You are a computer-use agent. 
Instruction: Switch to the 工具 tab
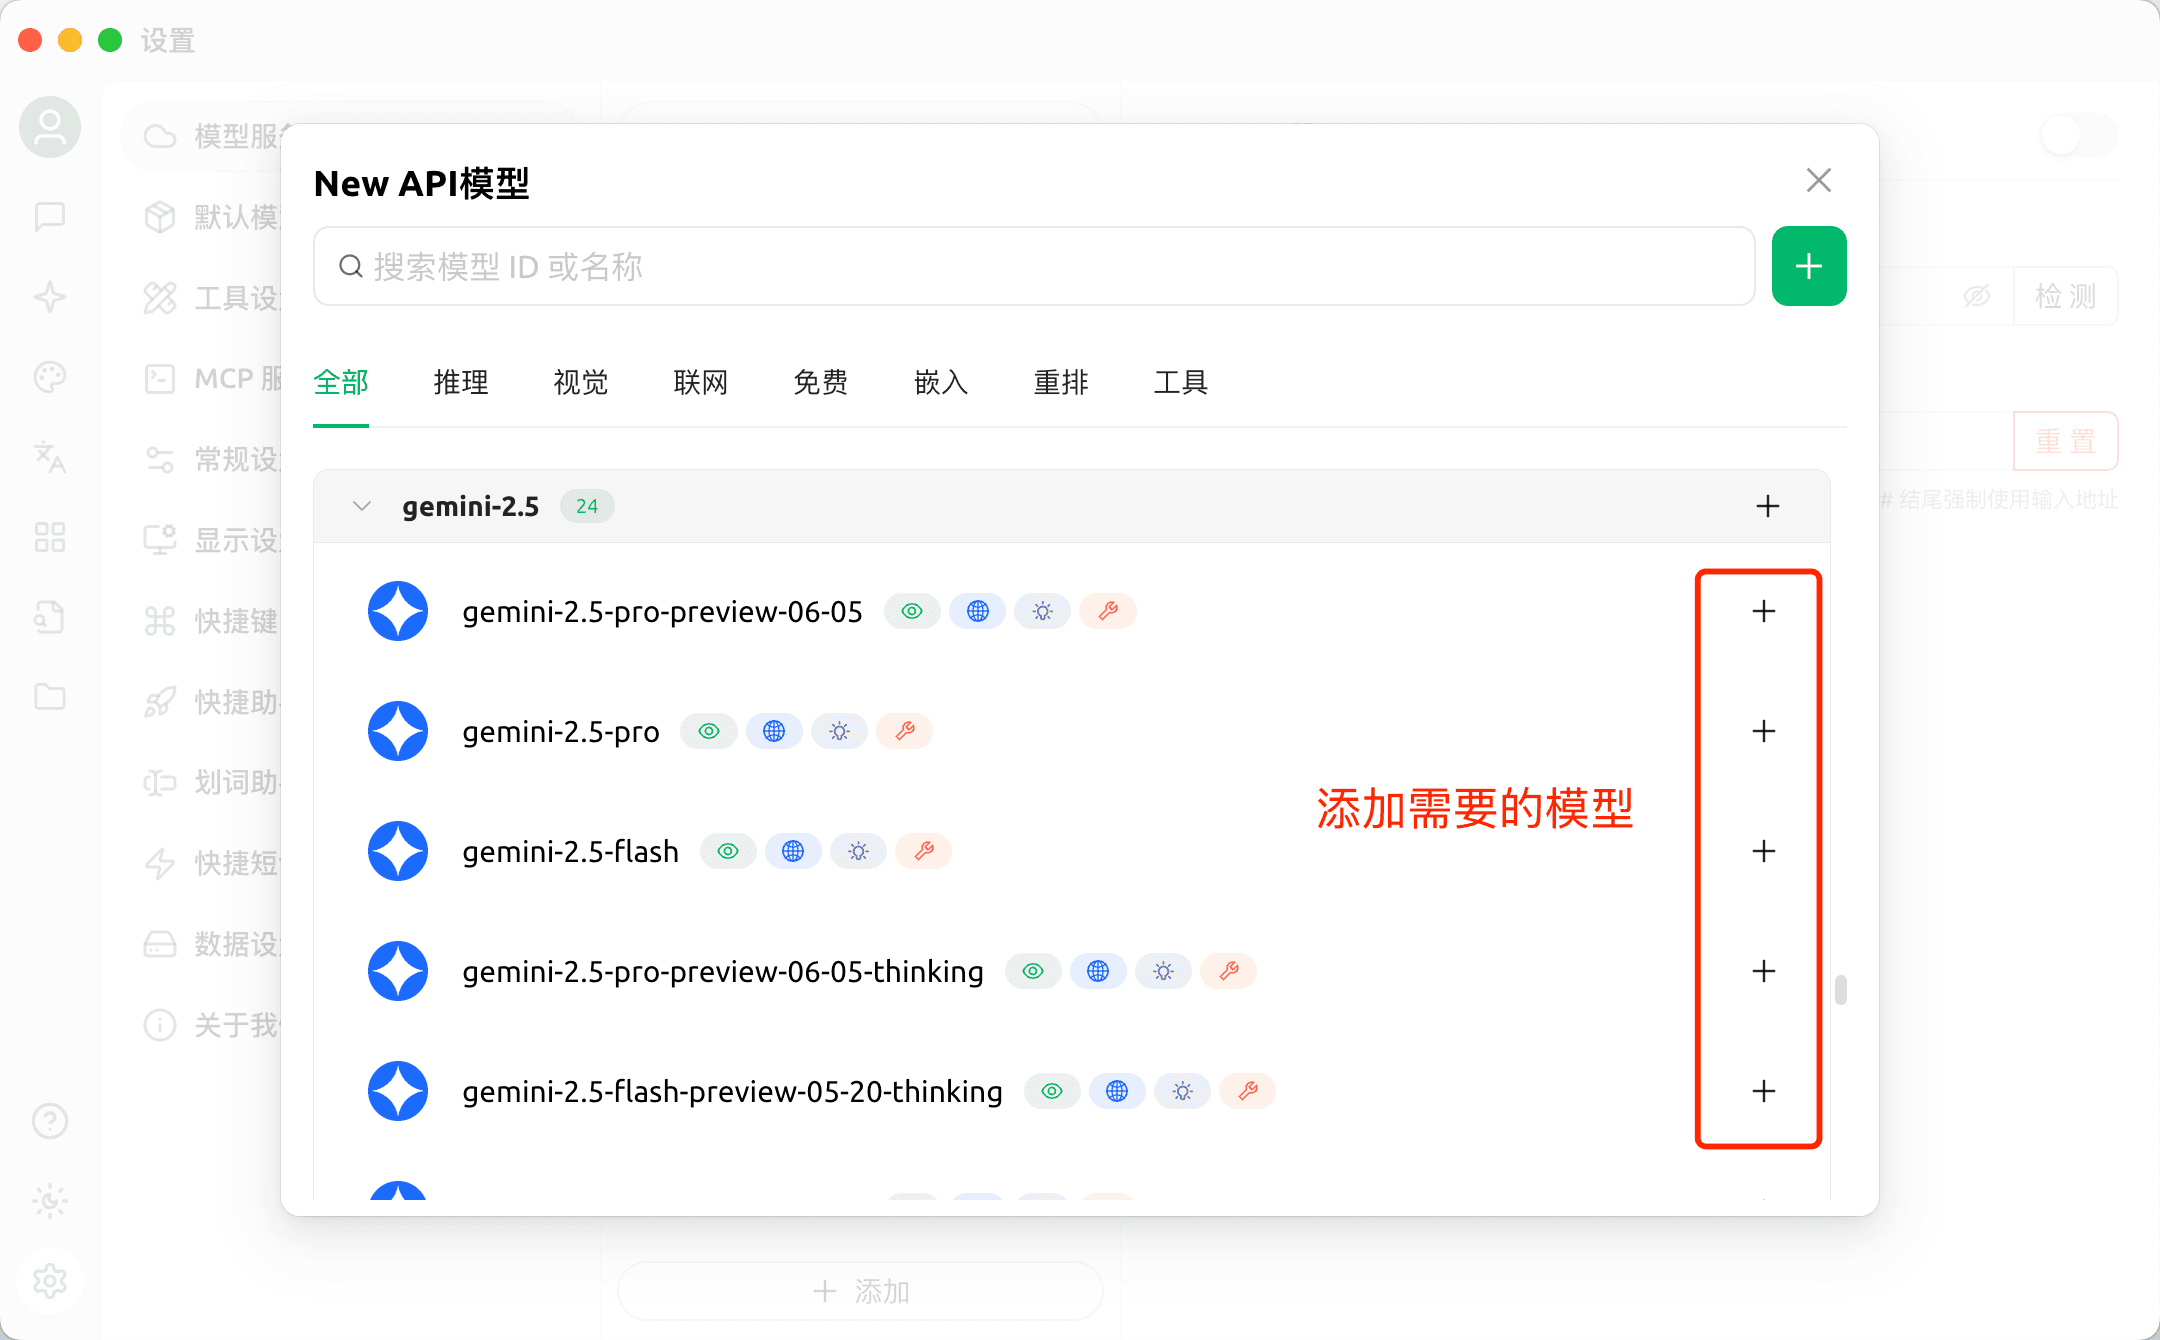(x=1181, y=382)
